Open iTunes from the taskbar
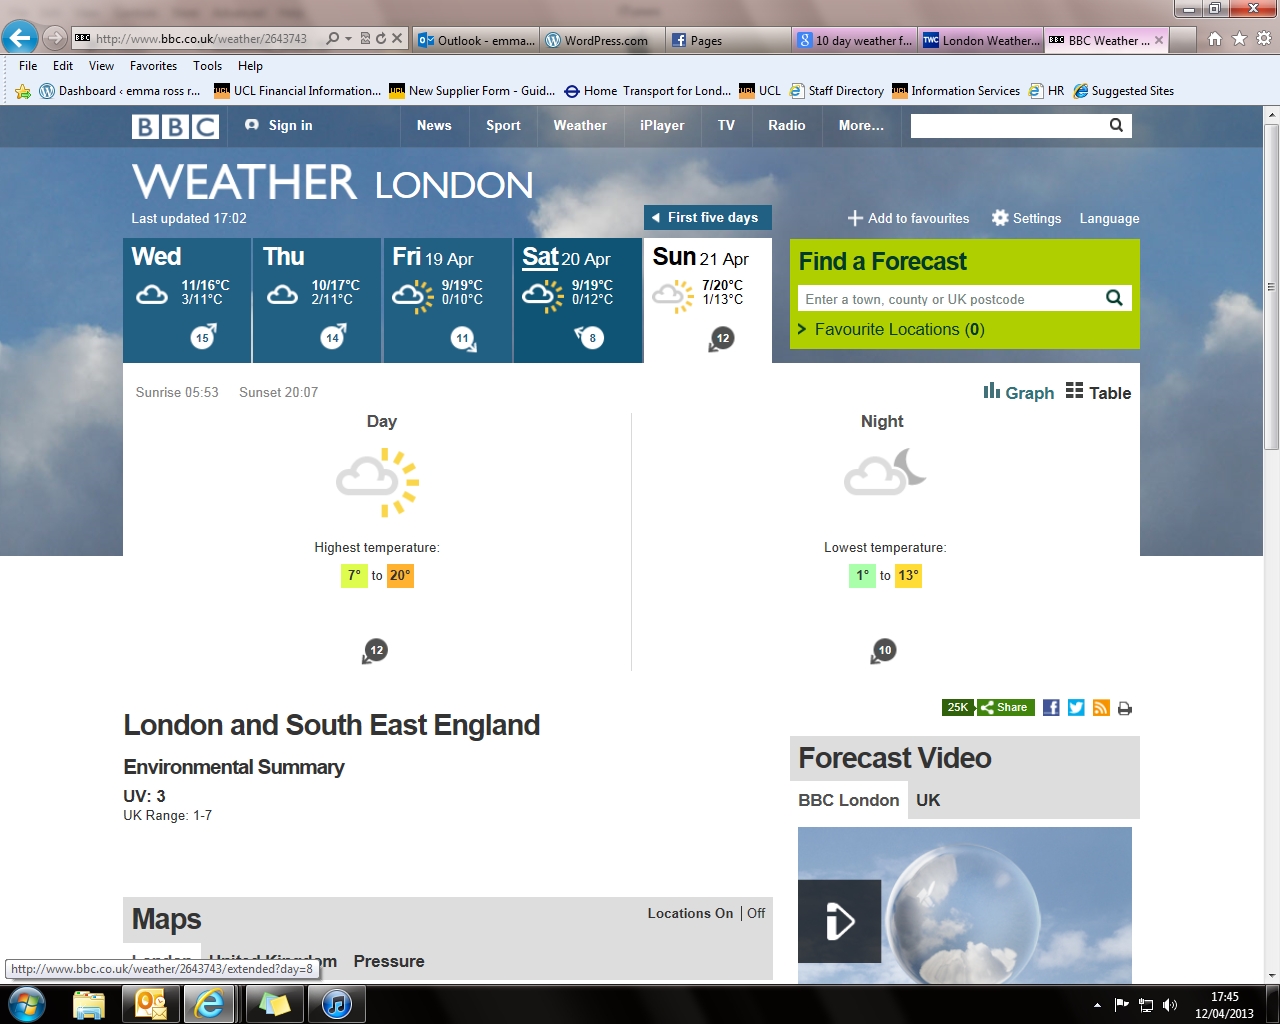This screenshot has width=1280, height=1024. coord(337,1004)
